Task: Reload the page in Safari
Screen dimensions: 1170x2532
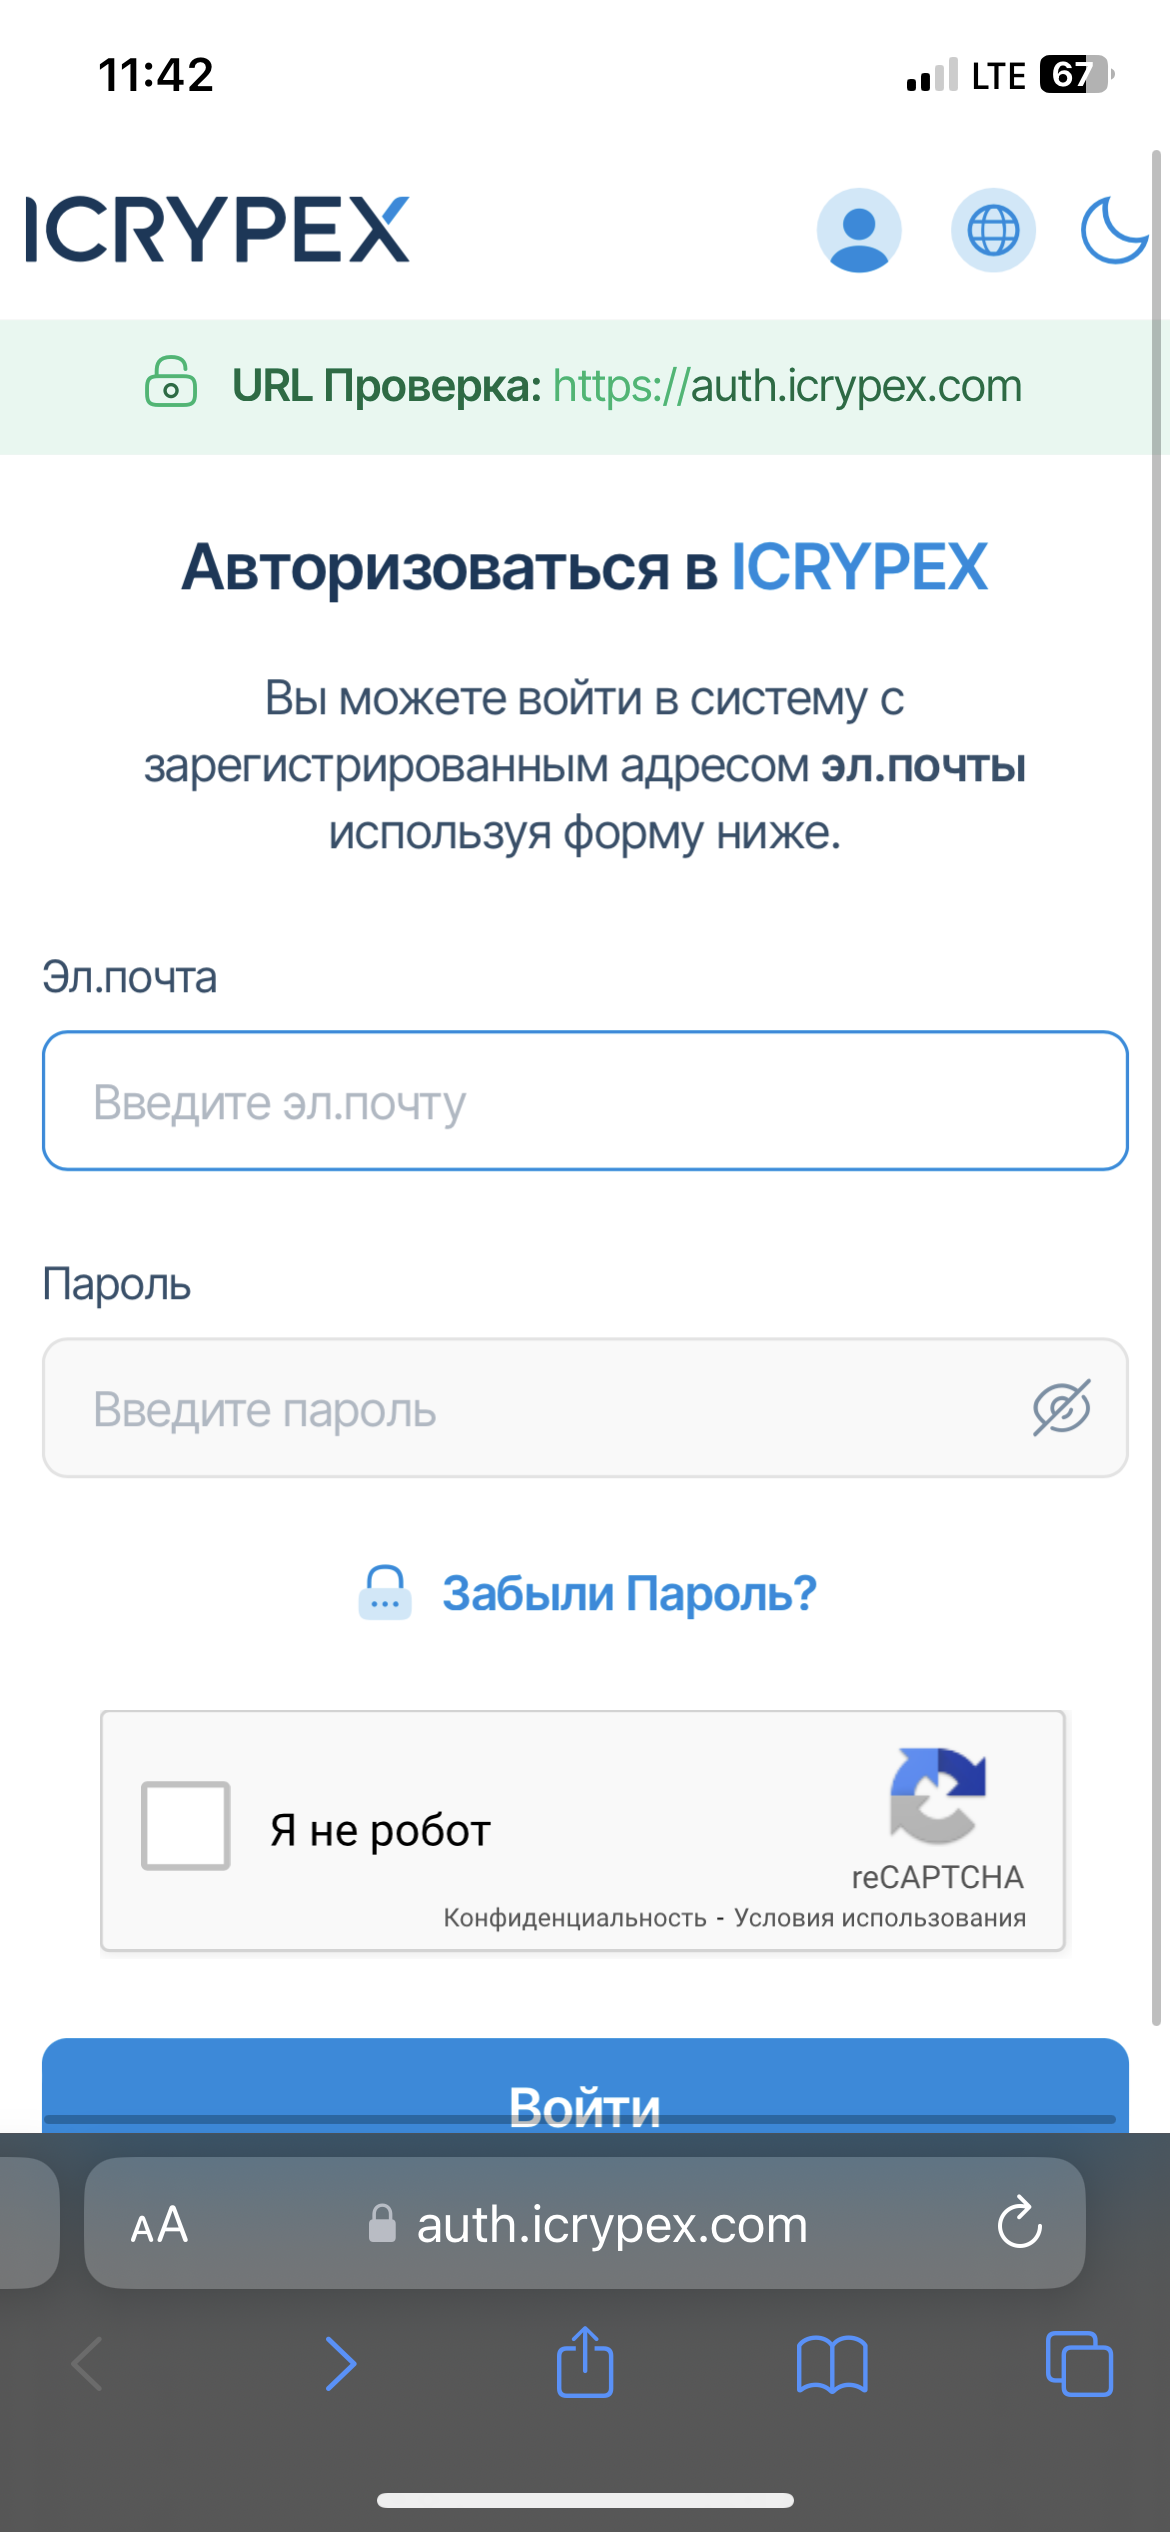Action: [1020, 2223]
